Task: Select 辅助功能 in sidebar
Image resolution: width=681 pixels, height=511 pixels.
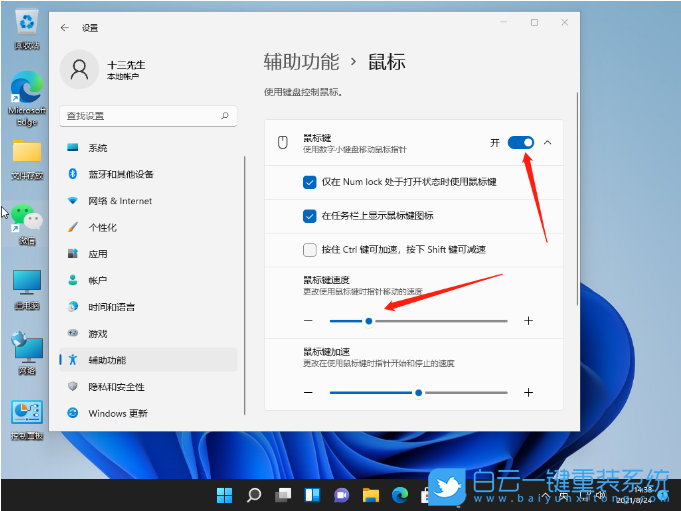Action: [149, 360]
